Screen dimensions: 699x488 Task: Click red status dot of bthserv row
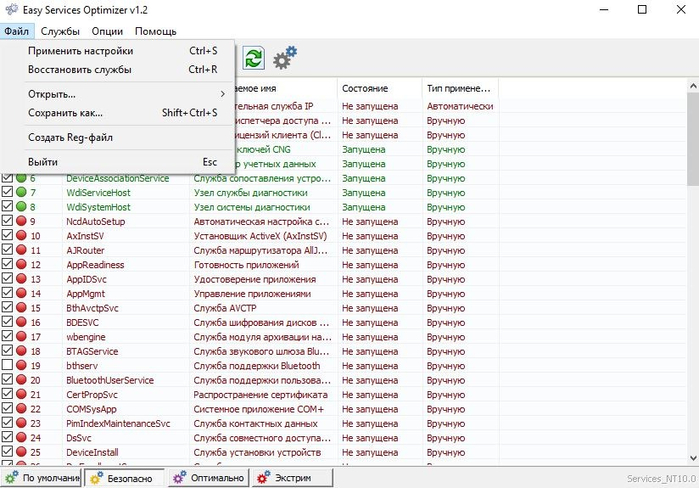(21, 365)
